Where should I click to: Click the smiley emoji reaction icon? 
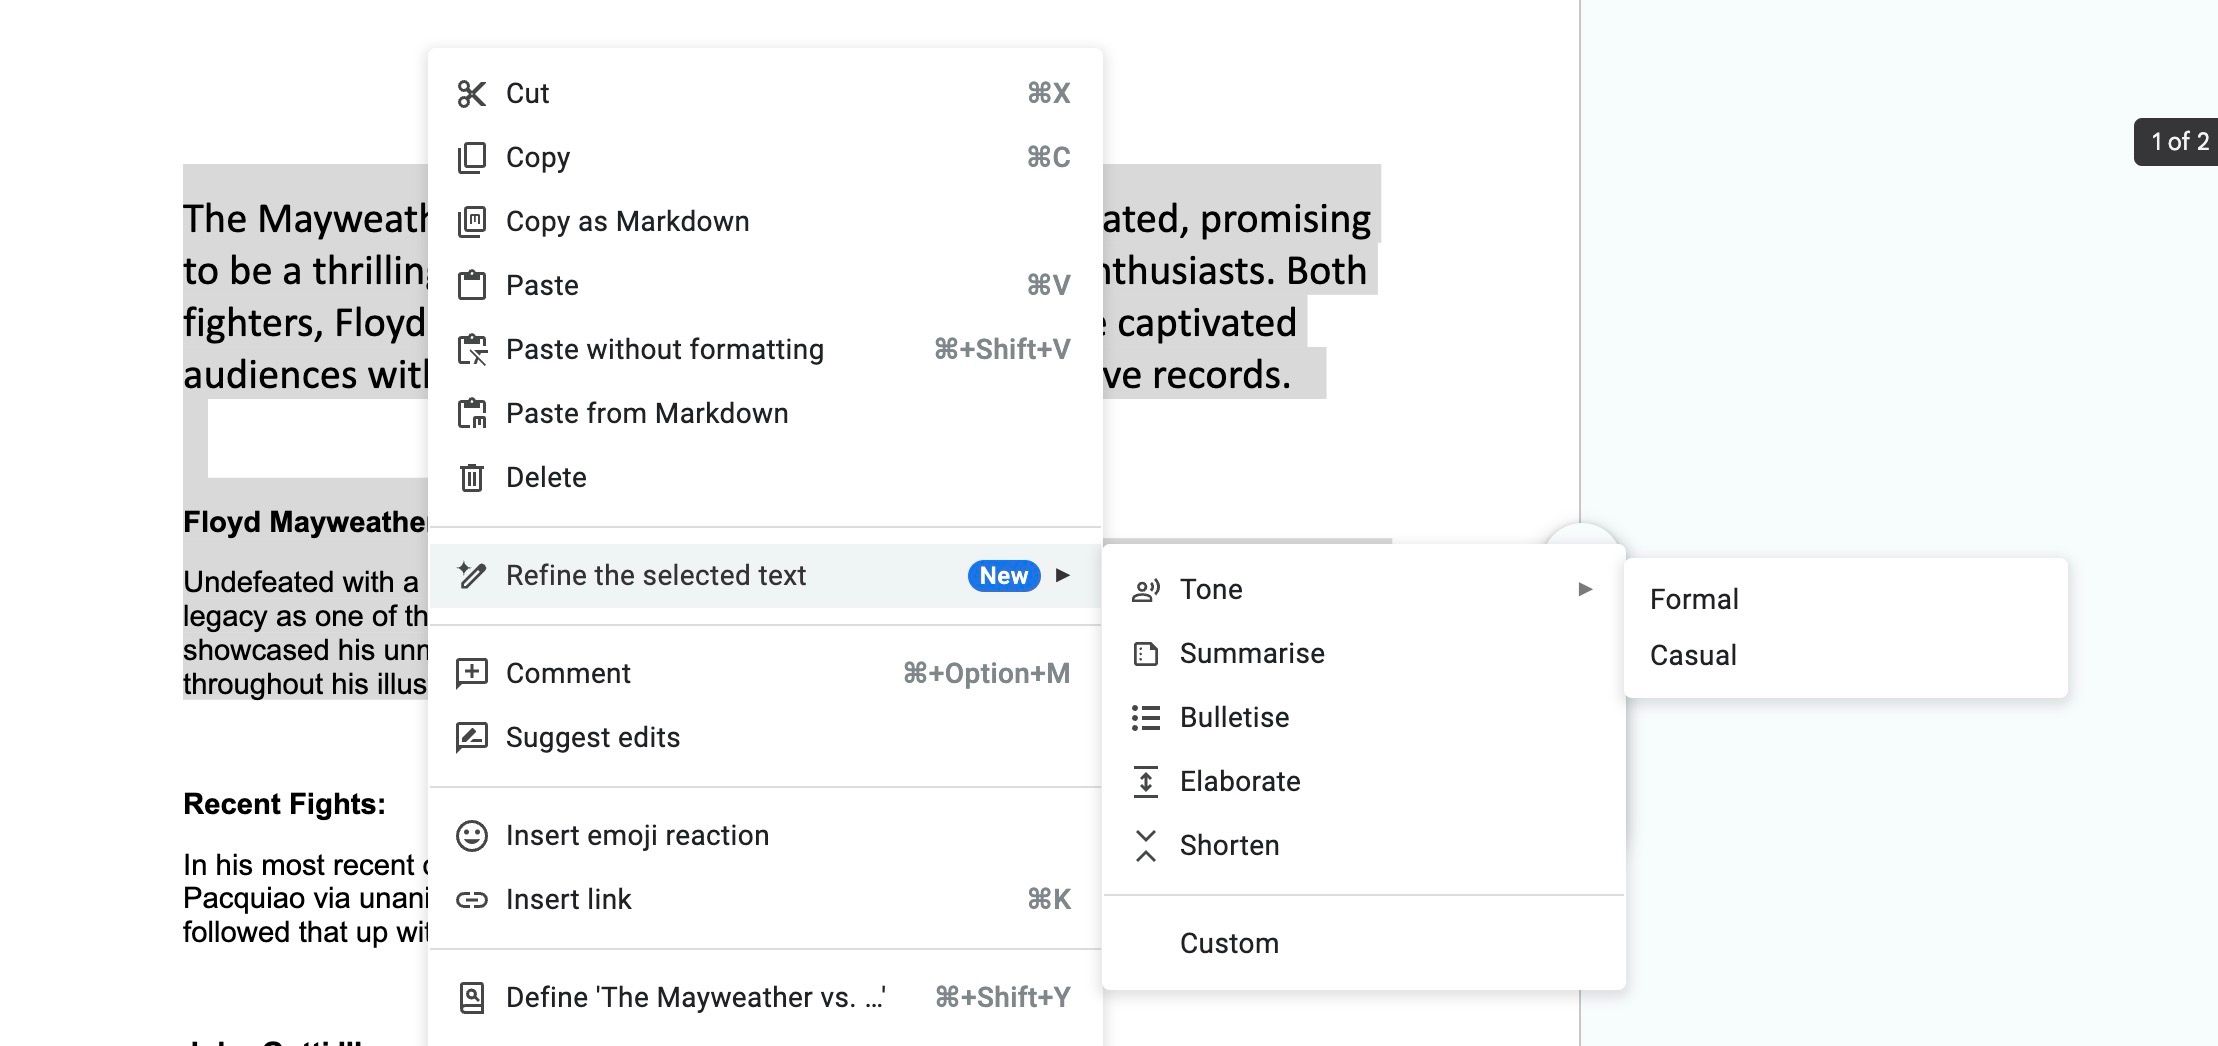471,835
